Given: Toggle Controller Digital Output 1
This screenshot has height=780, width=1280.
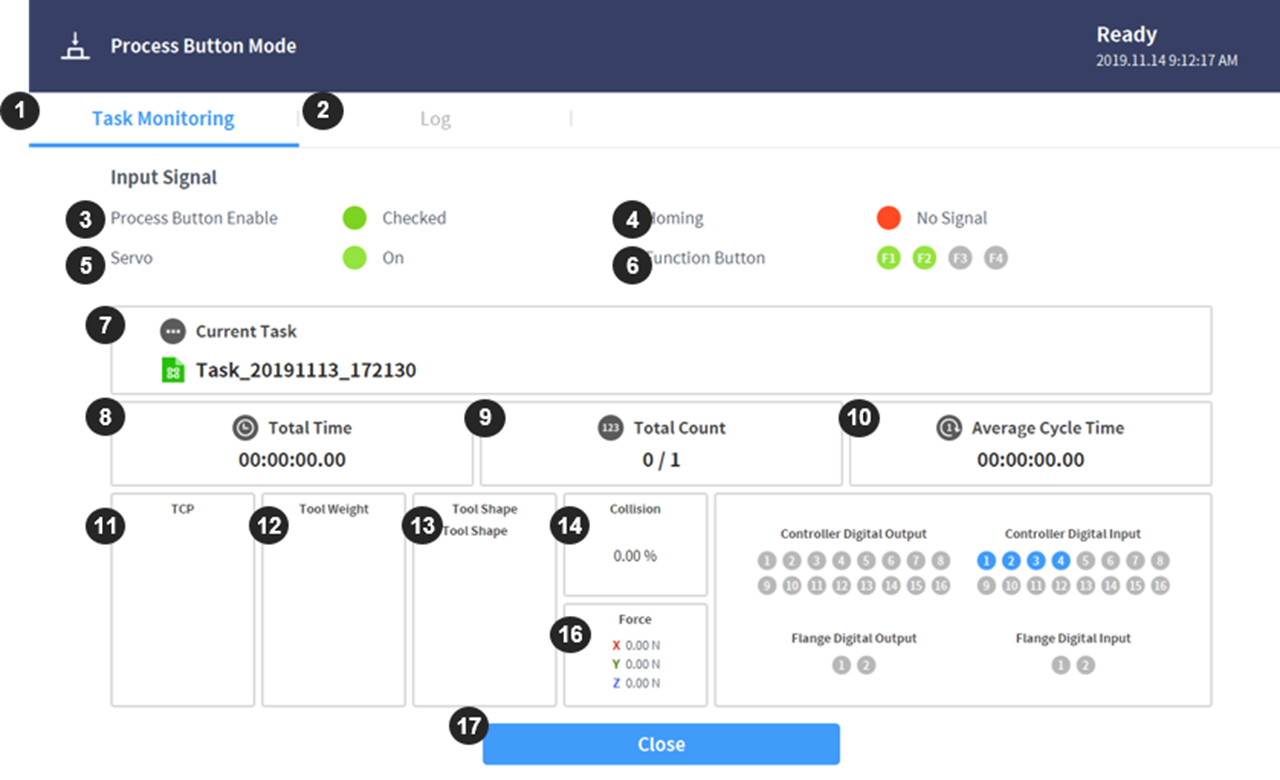Looking at the screenshot, I should [x=767, y=561].
